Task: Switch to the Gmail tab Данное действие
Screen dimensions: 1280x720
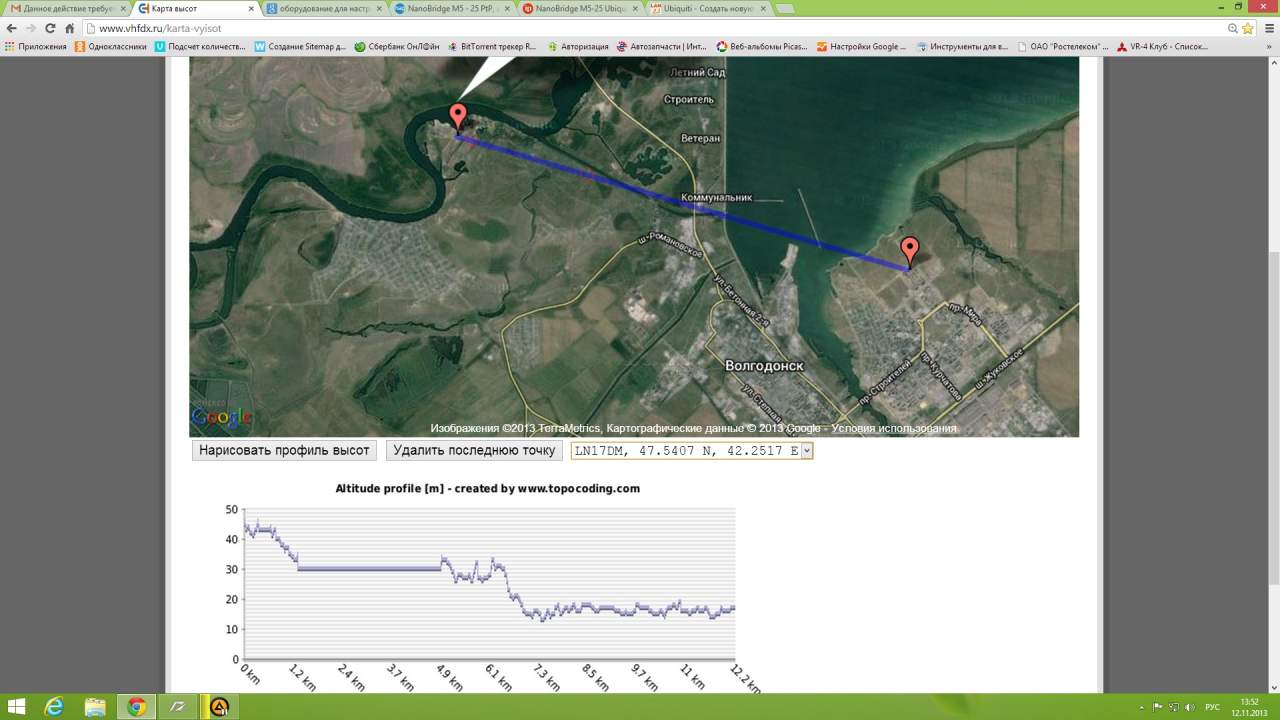Action: click(x=66, y=8)
